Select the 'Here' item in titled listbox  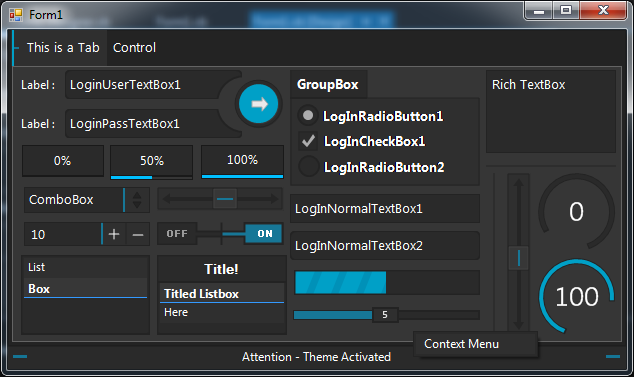coord(222,312)
